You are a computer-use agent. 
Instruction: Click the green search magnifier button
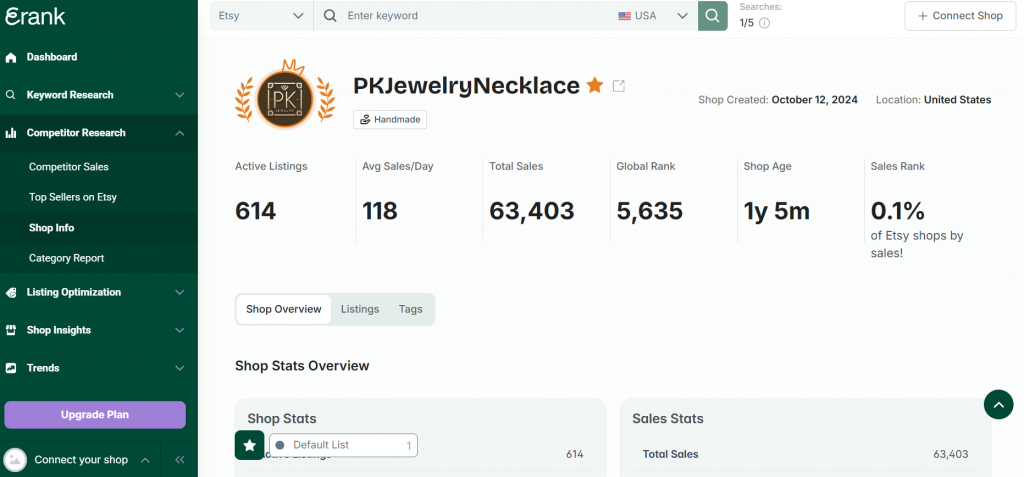coord(712,16)
